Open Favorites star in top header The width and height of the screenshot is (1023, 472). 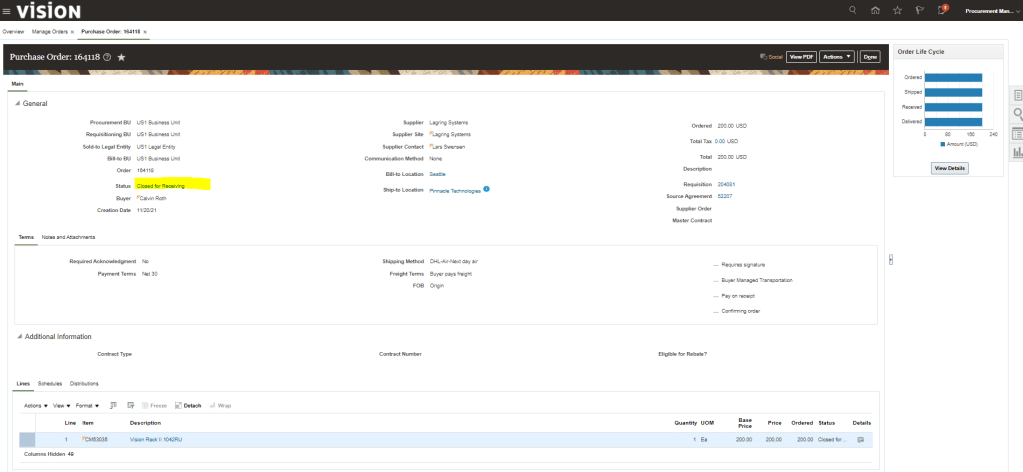click(x=896, y=10)
